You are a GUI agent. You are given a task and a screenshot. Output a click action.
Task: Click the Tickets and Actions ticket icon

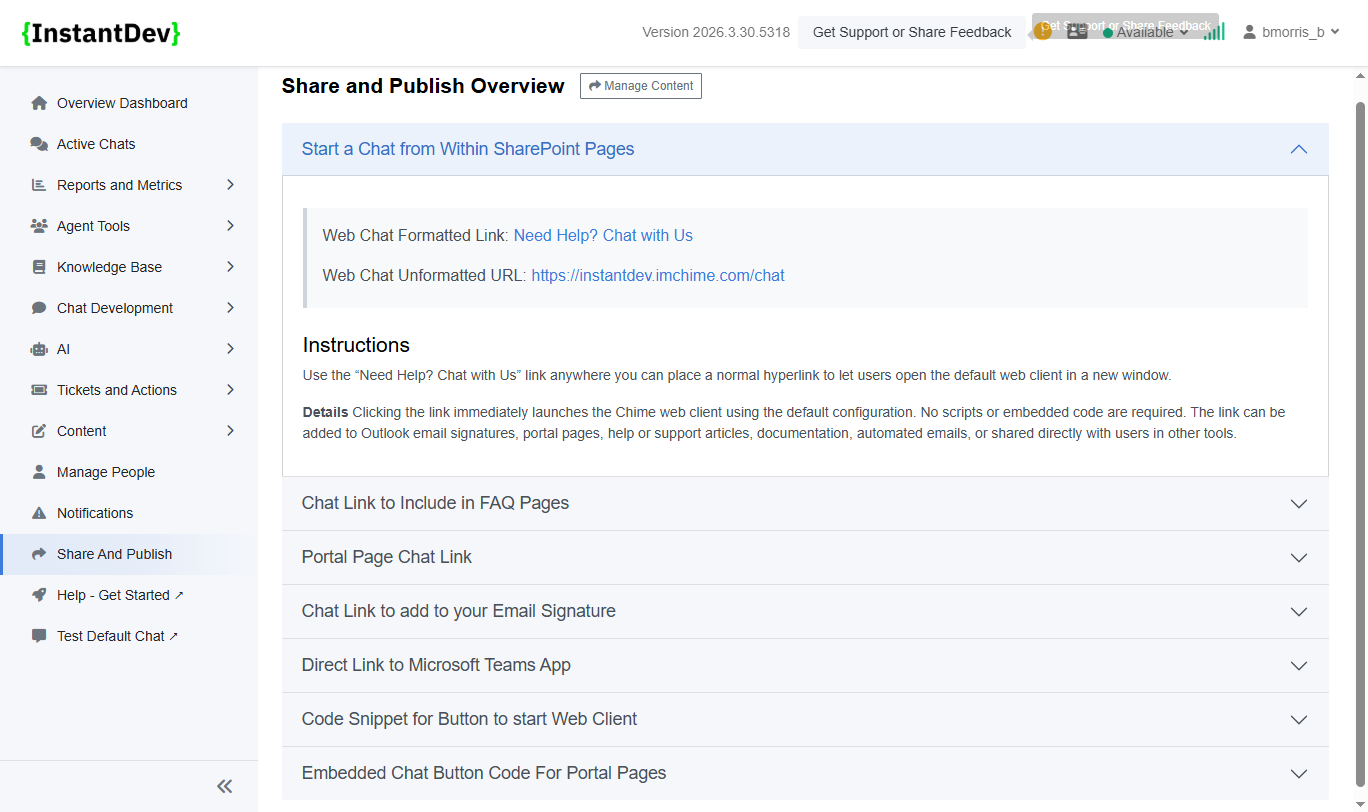point(39,390)
